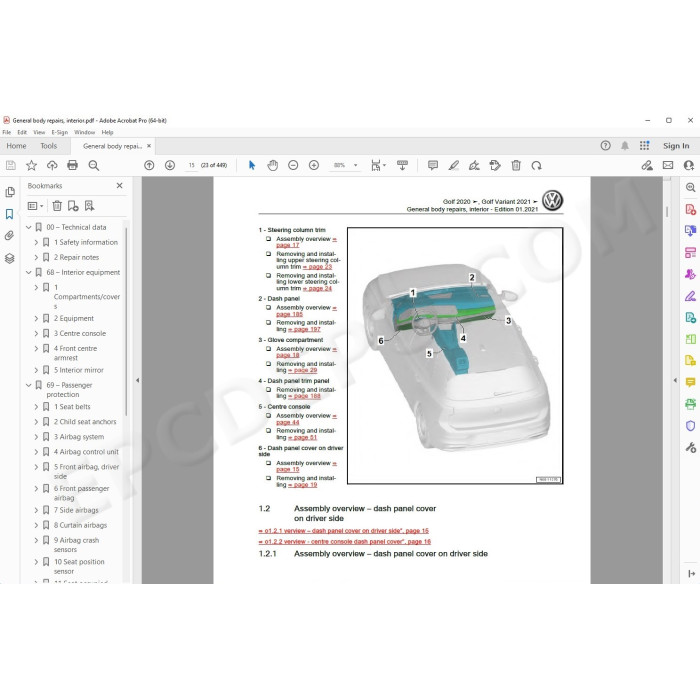The width and height of the screenshot is (700, 700).
Task: Open the Protect shield tool in right pane
Action: click(691, 426)
